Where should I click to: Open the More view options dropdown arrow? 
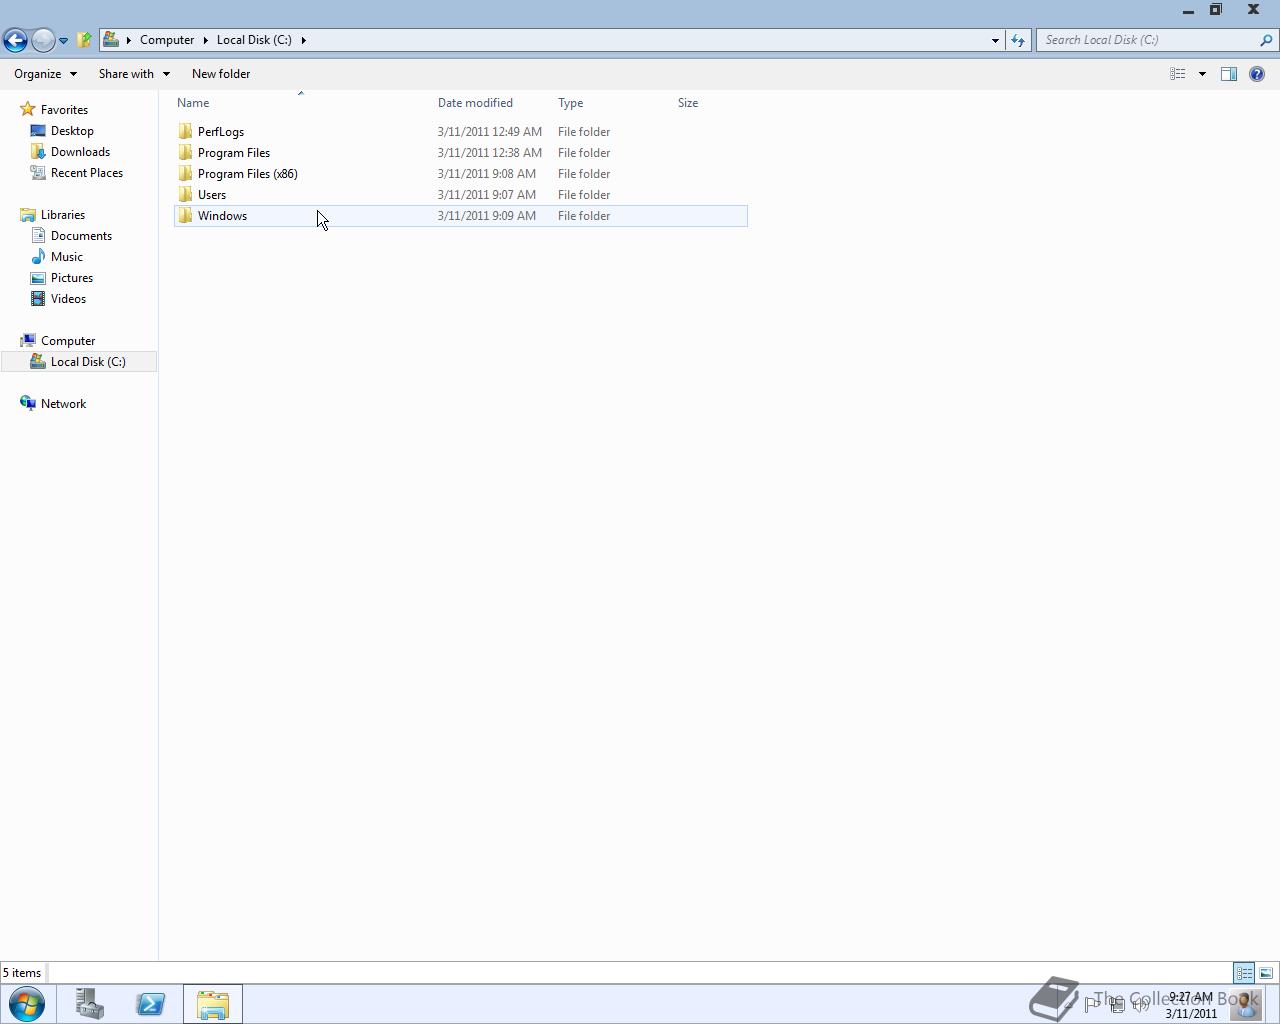(x=1202, y=74)
